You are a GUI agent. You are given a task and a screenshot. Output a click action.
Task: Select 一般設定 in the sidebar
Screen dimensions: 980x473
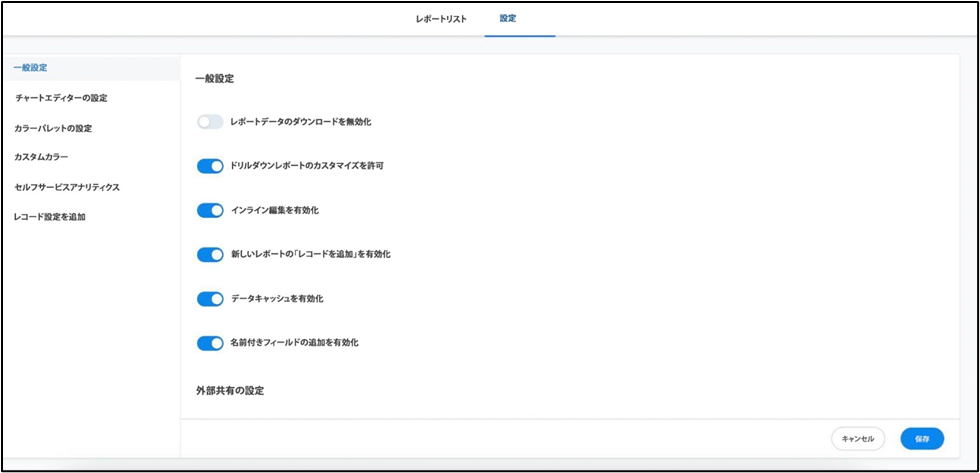pyautogui.click(x=91, y=67)
